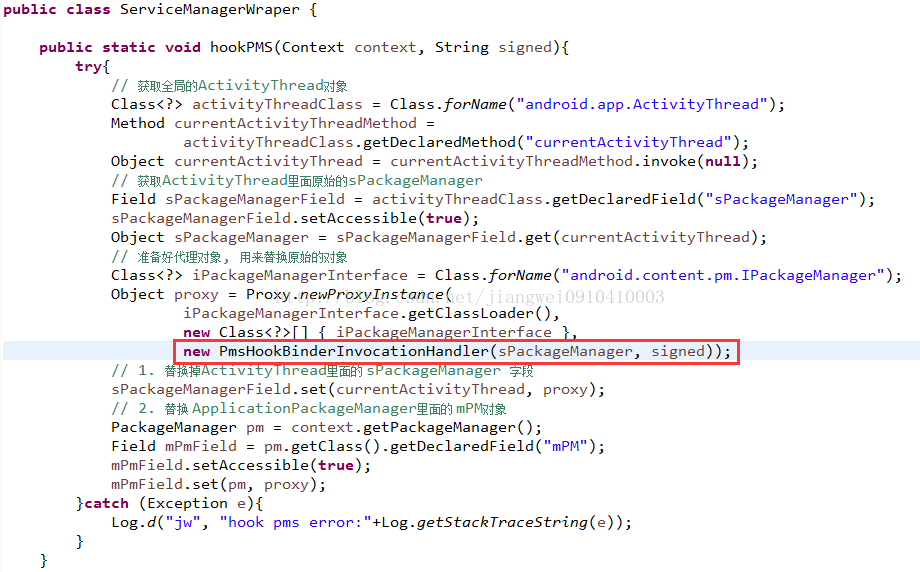Click currentActivityThreadMethod.invoke(null) call
The image size is (920, 572).
click(569, 161)
